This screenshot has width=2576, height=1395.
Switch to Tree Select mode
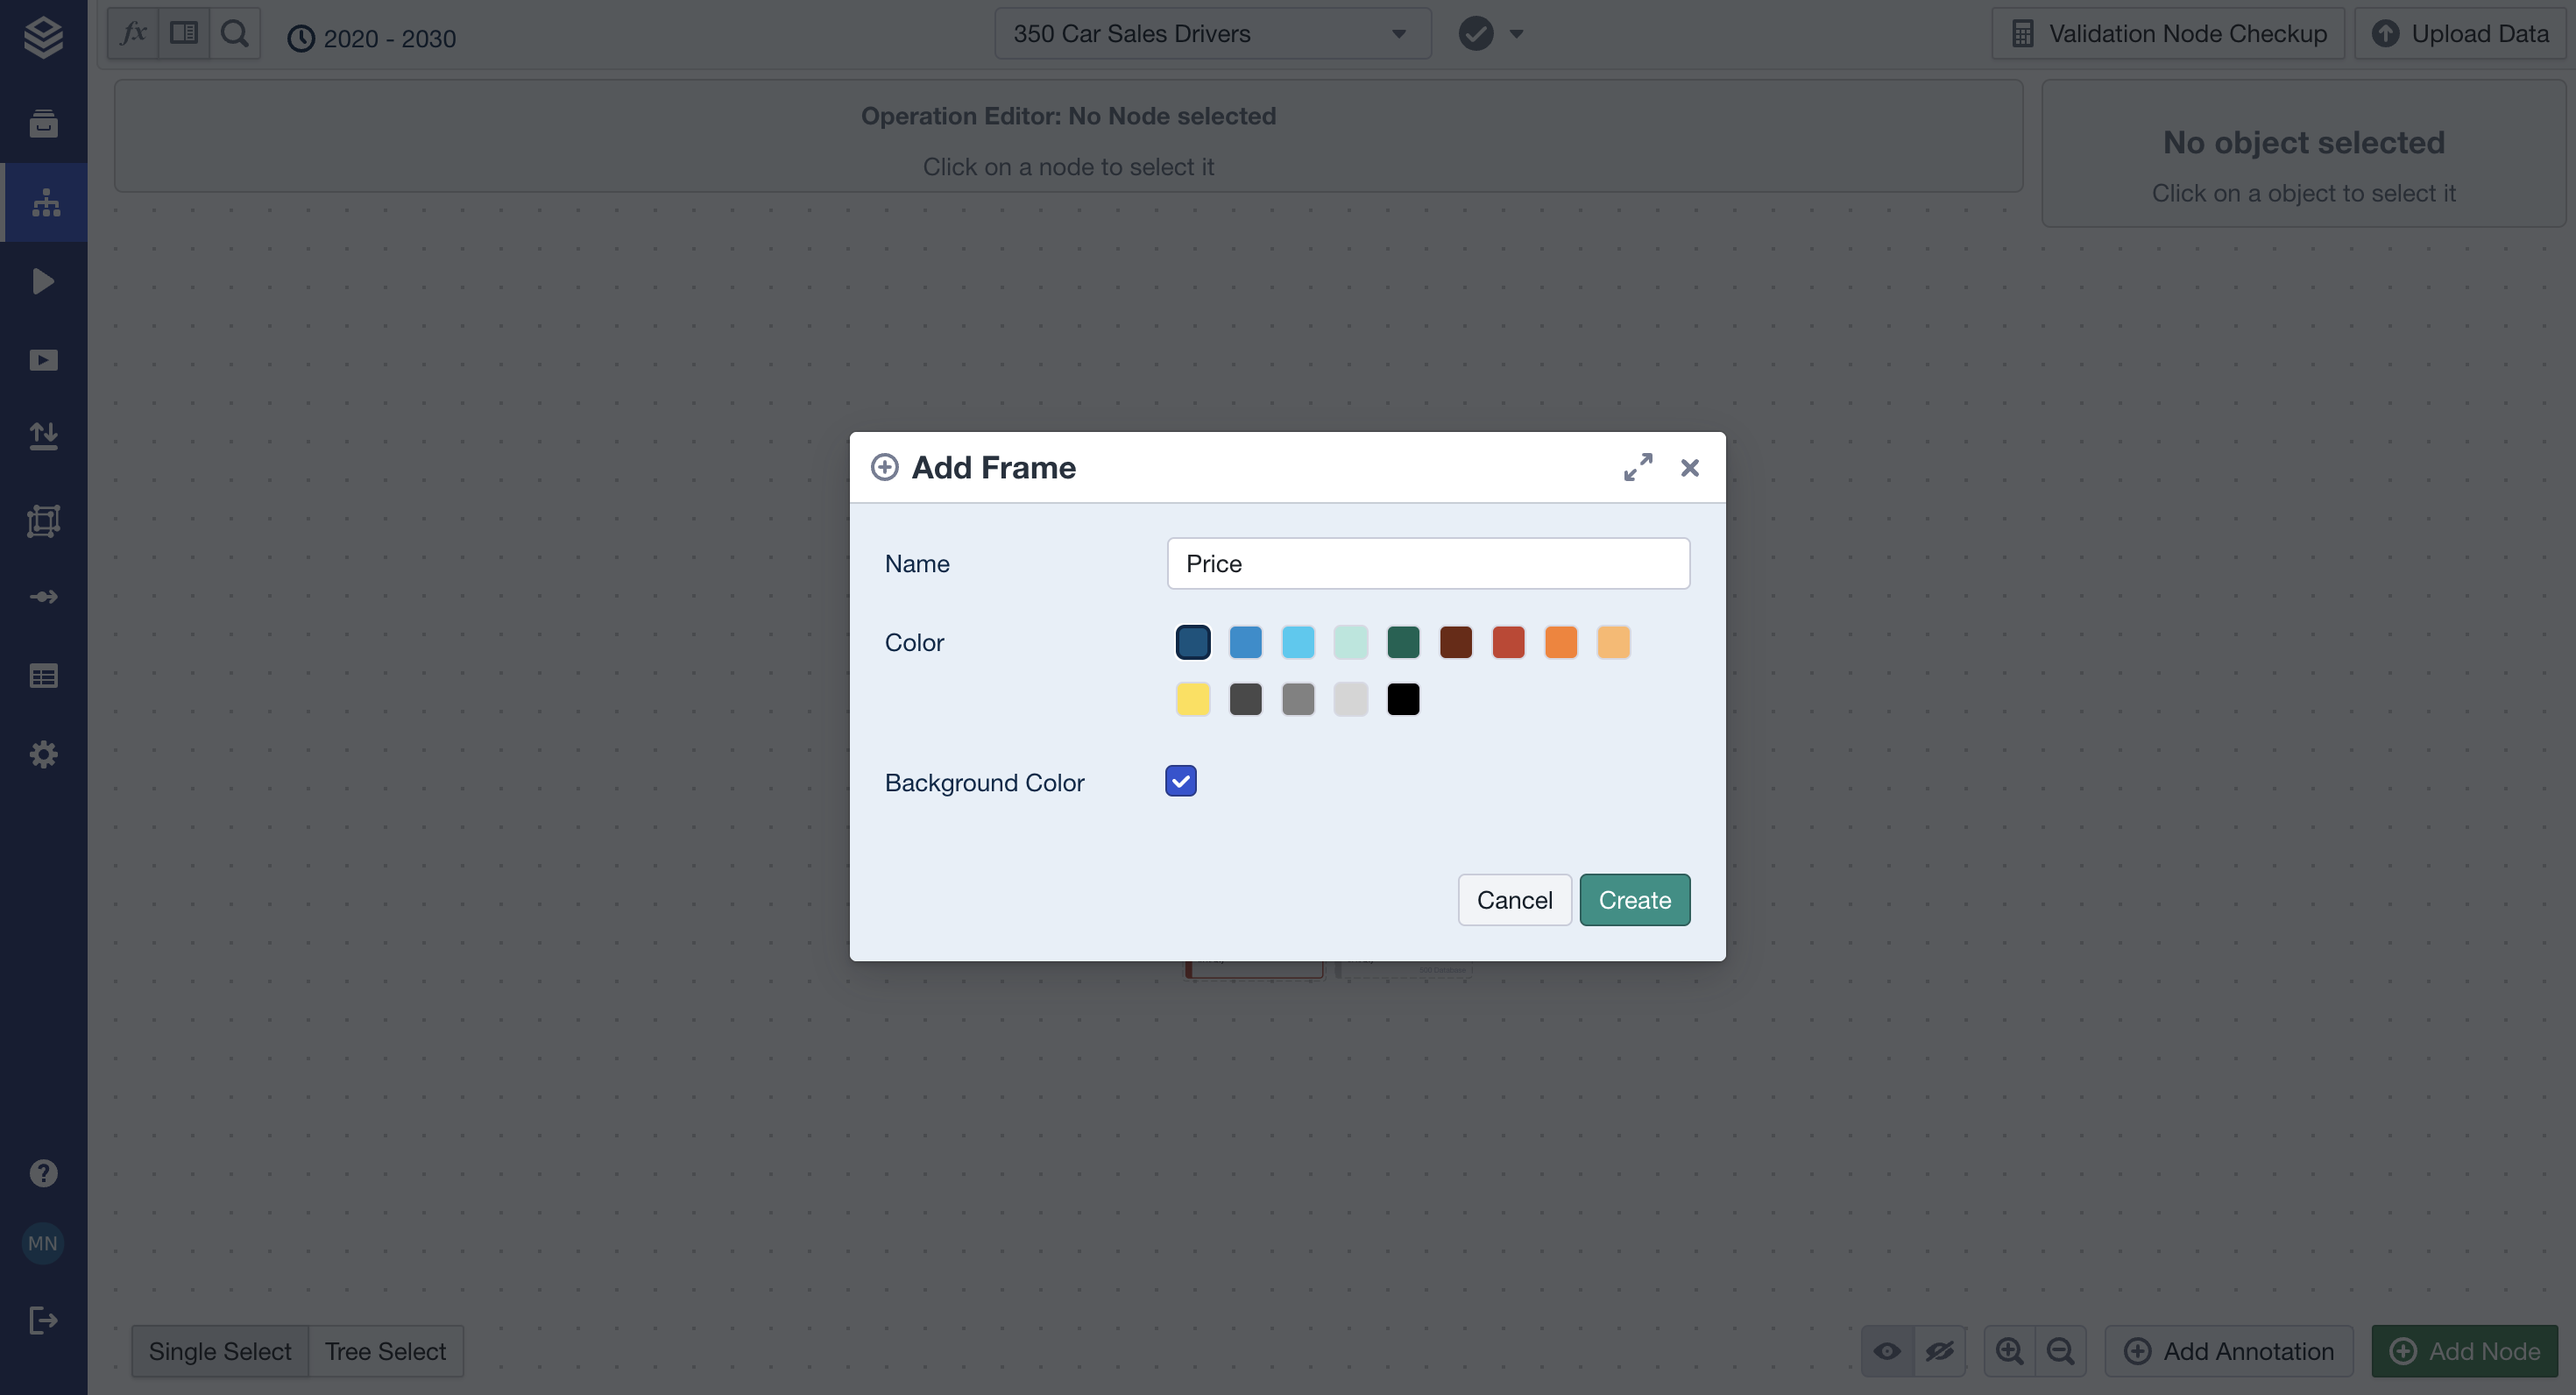385,1351
